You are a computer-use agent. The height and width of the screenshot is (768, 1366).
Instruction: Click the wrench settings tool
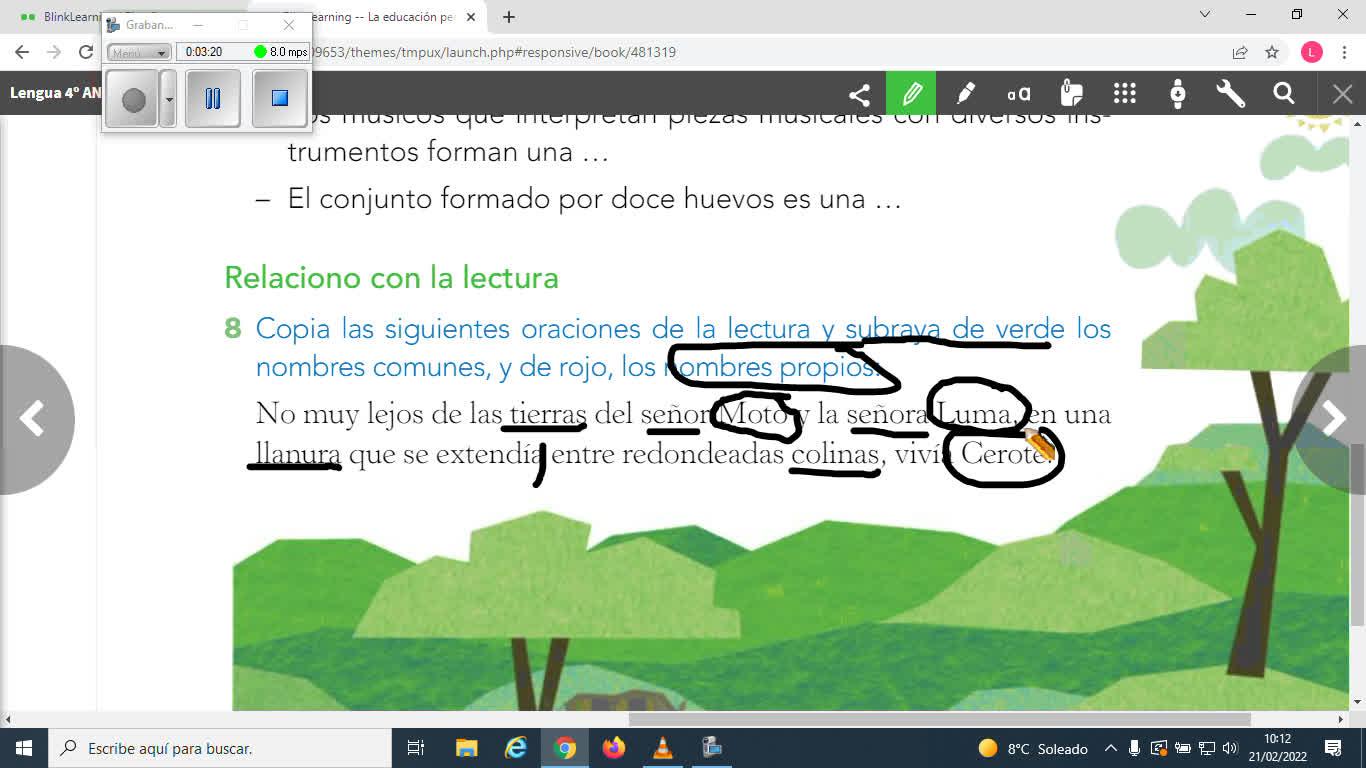pyautogui.click(x=1230, y=94)
